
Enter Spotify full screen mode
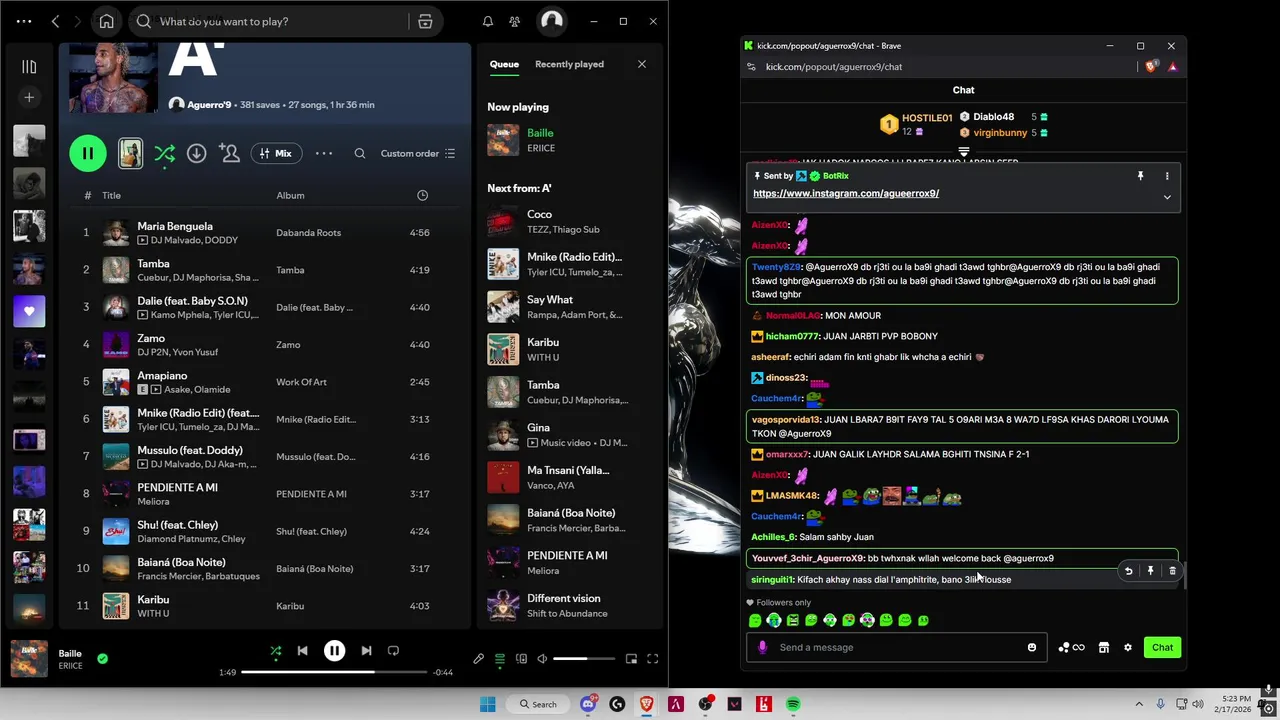[652, 659]
